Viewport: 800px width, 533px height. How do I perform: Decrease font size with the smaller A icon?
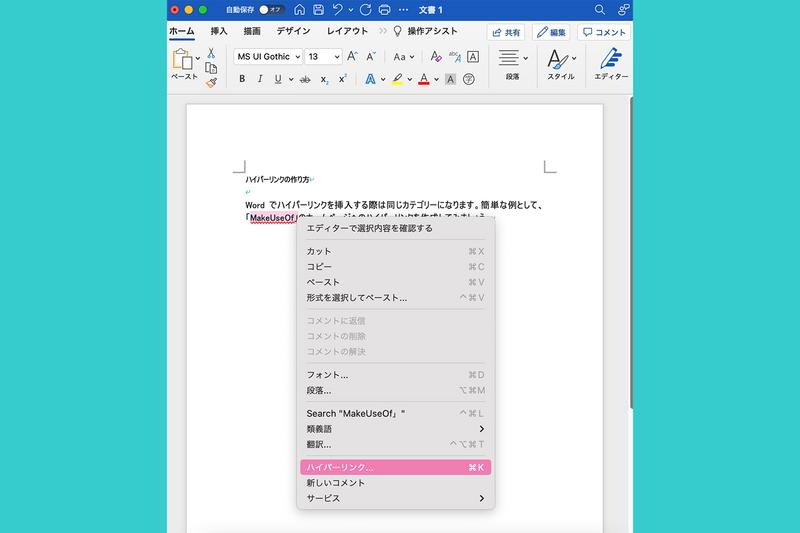(x=371, y=57)
